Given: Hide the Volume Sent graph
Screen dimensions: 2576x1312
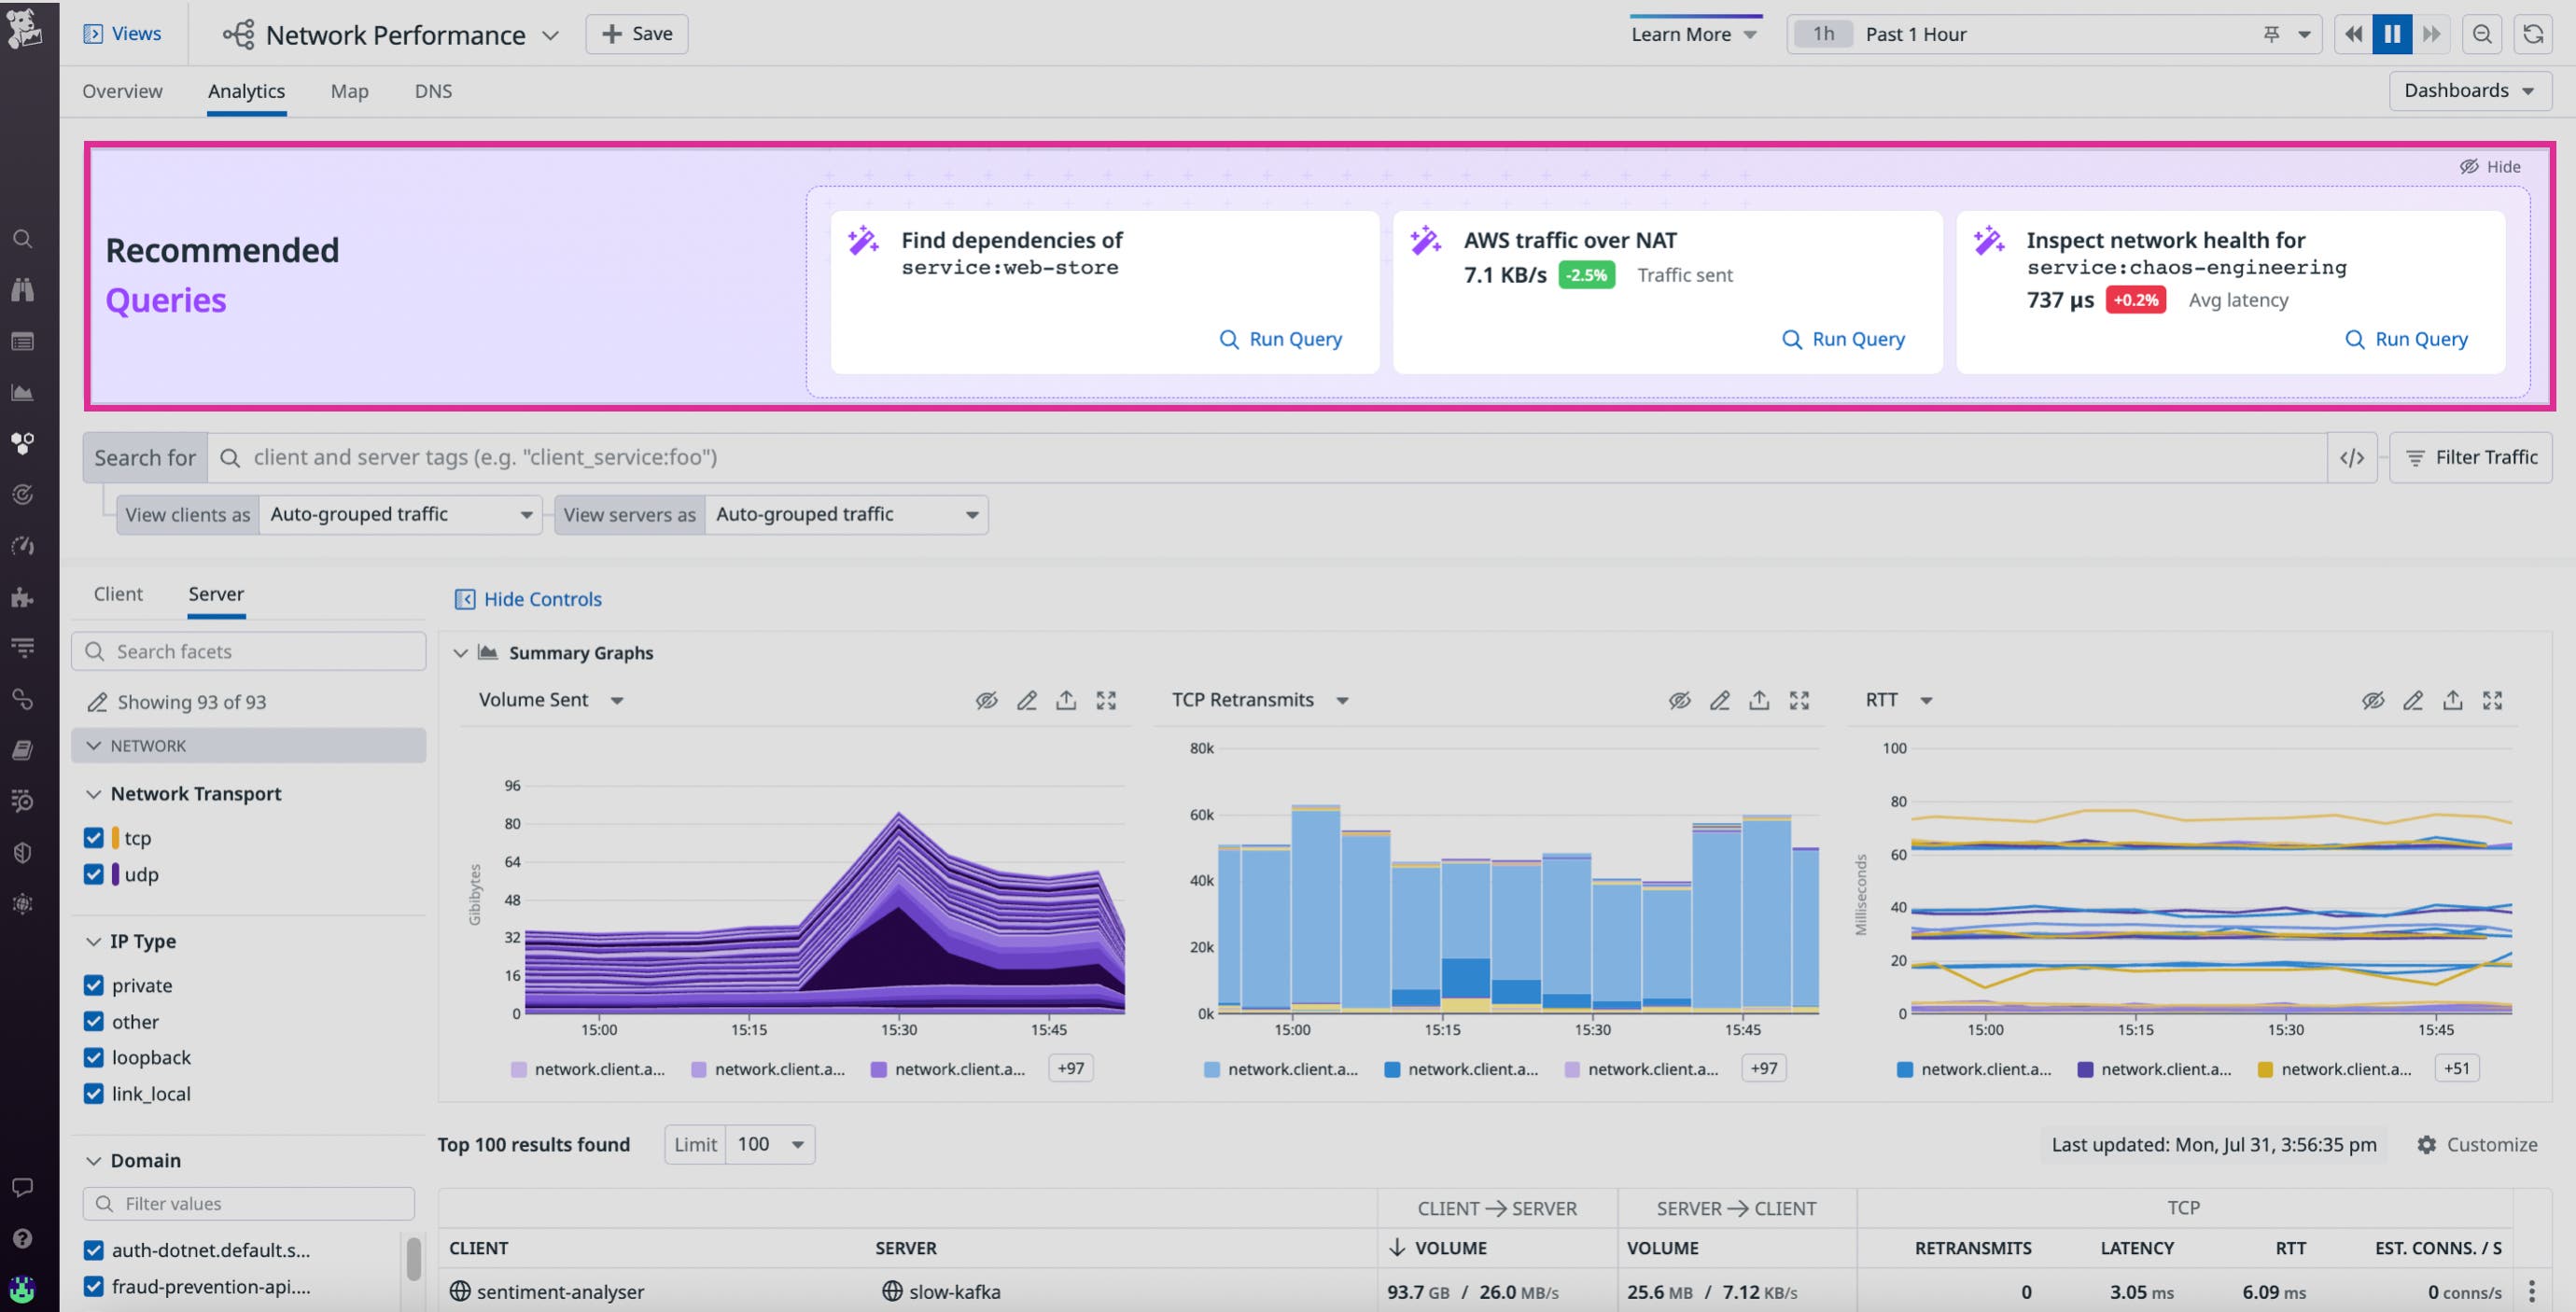Looking at the screenshot, I should click(986, 700).
